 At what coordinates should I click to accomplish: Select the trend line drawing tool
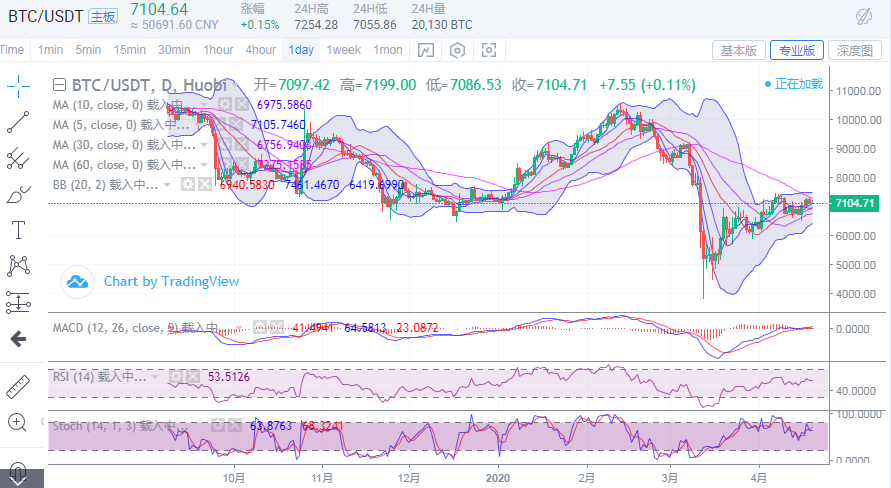18,122
